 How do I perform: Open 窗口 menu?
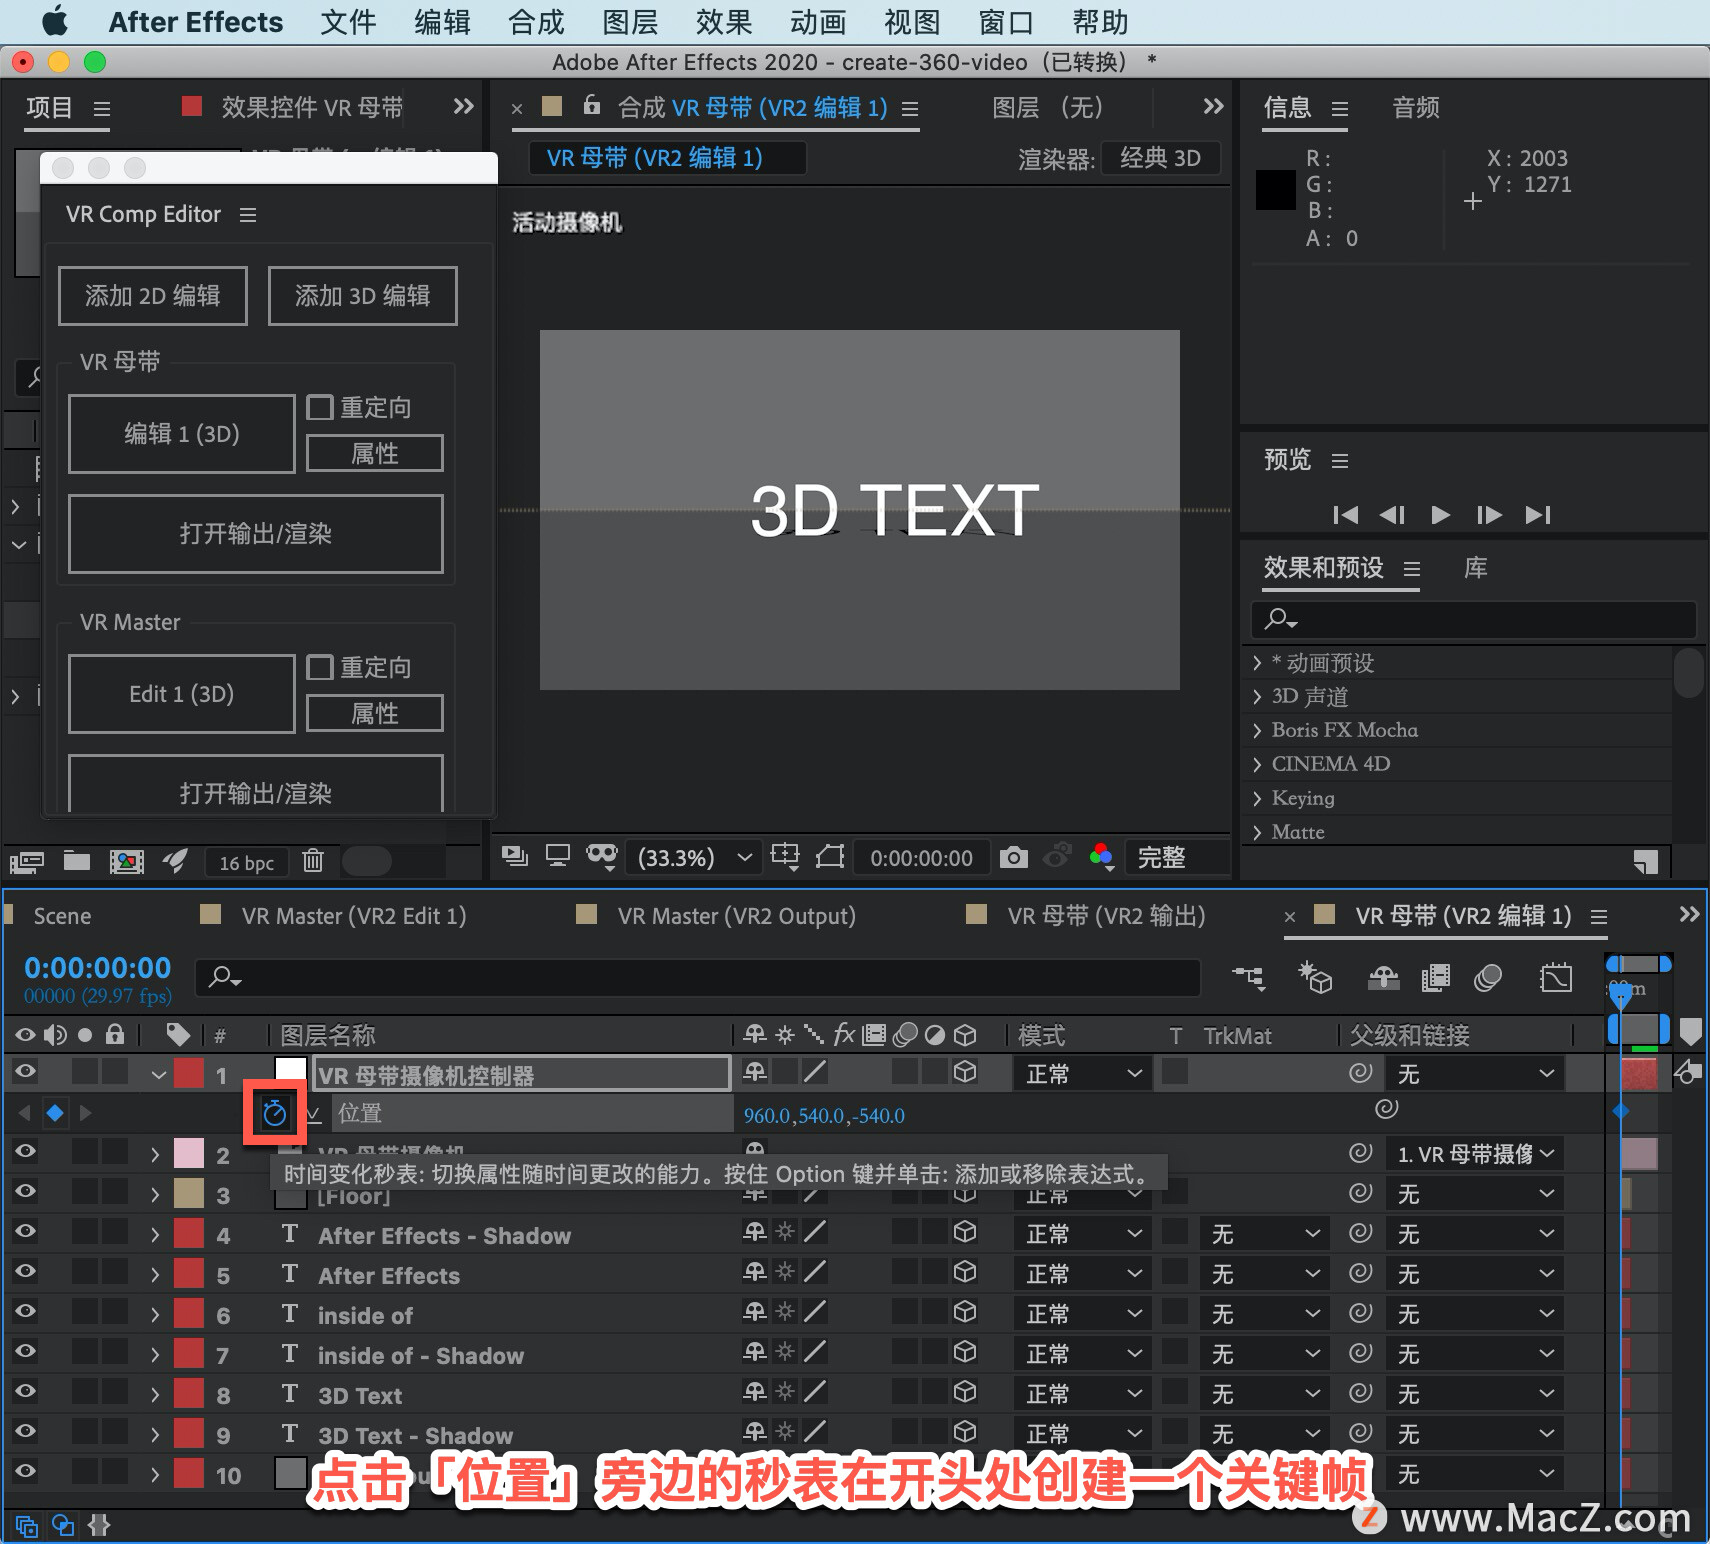(1006, 22)
